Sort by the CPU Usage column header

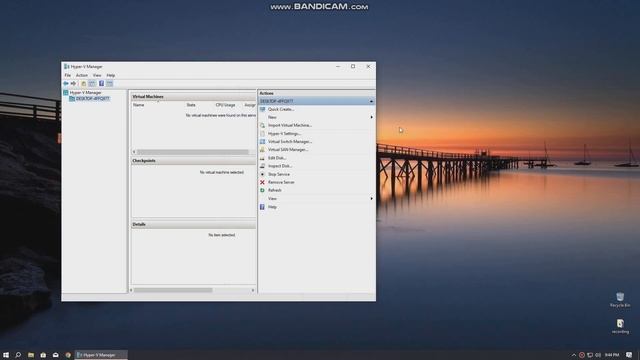225,105
